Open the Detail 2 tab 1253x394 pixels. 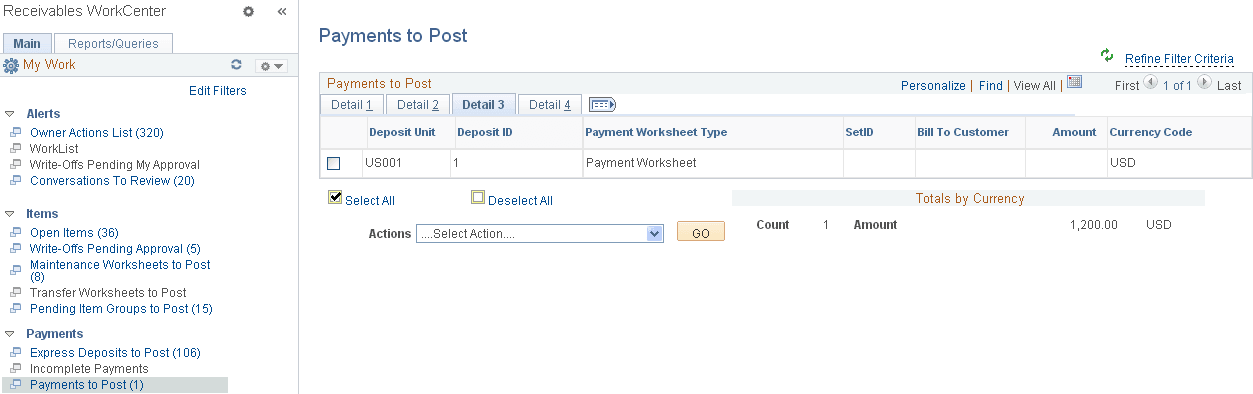tap(418, 105)
